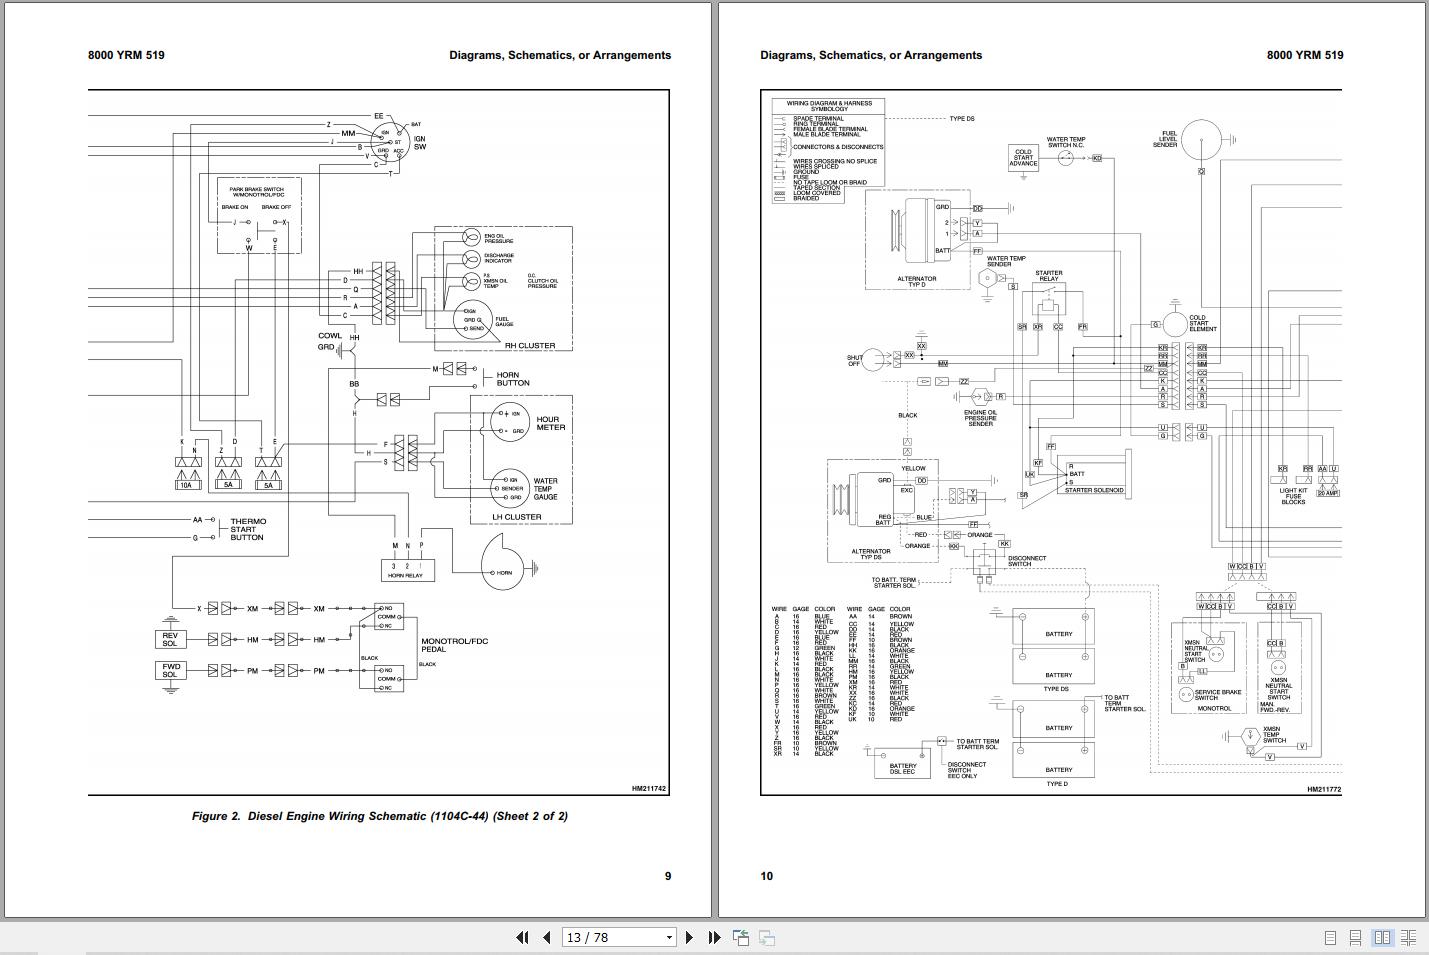This screenshot has height=955, width=1429.
Task: Click the LH CLUSTER label
Action: click(517, 517)
